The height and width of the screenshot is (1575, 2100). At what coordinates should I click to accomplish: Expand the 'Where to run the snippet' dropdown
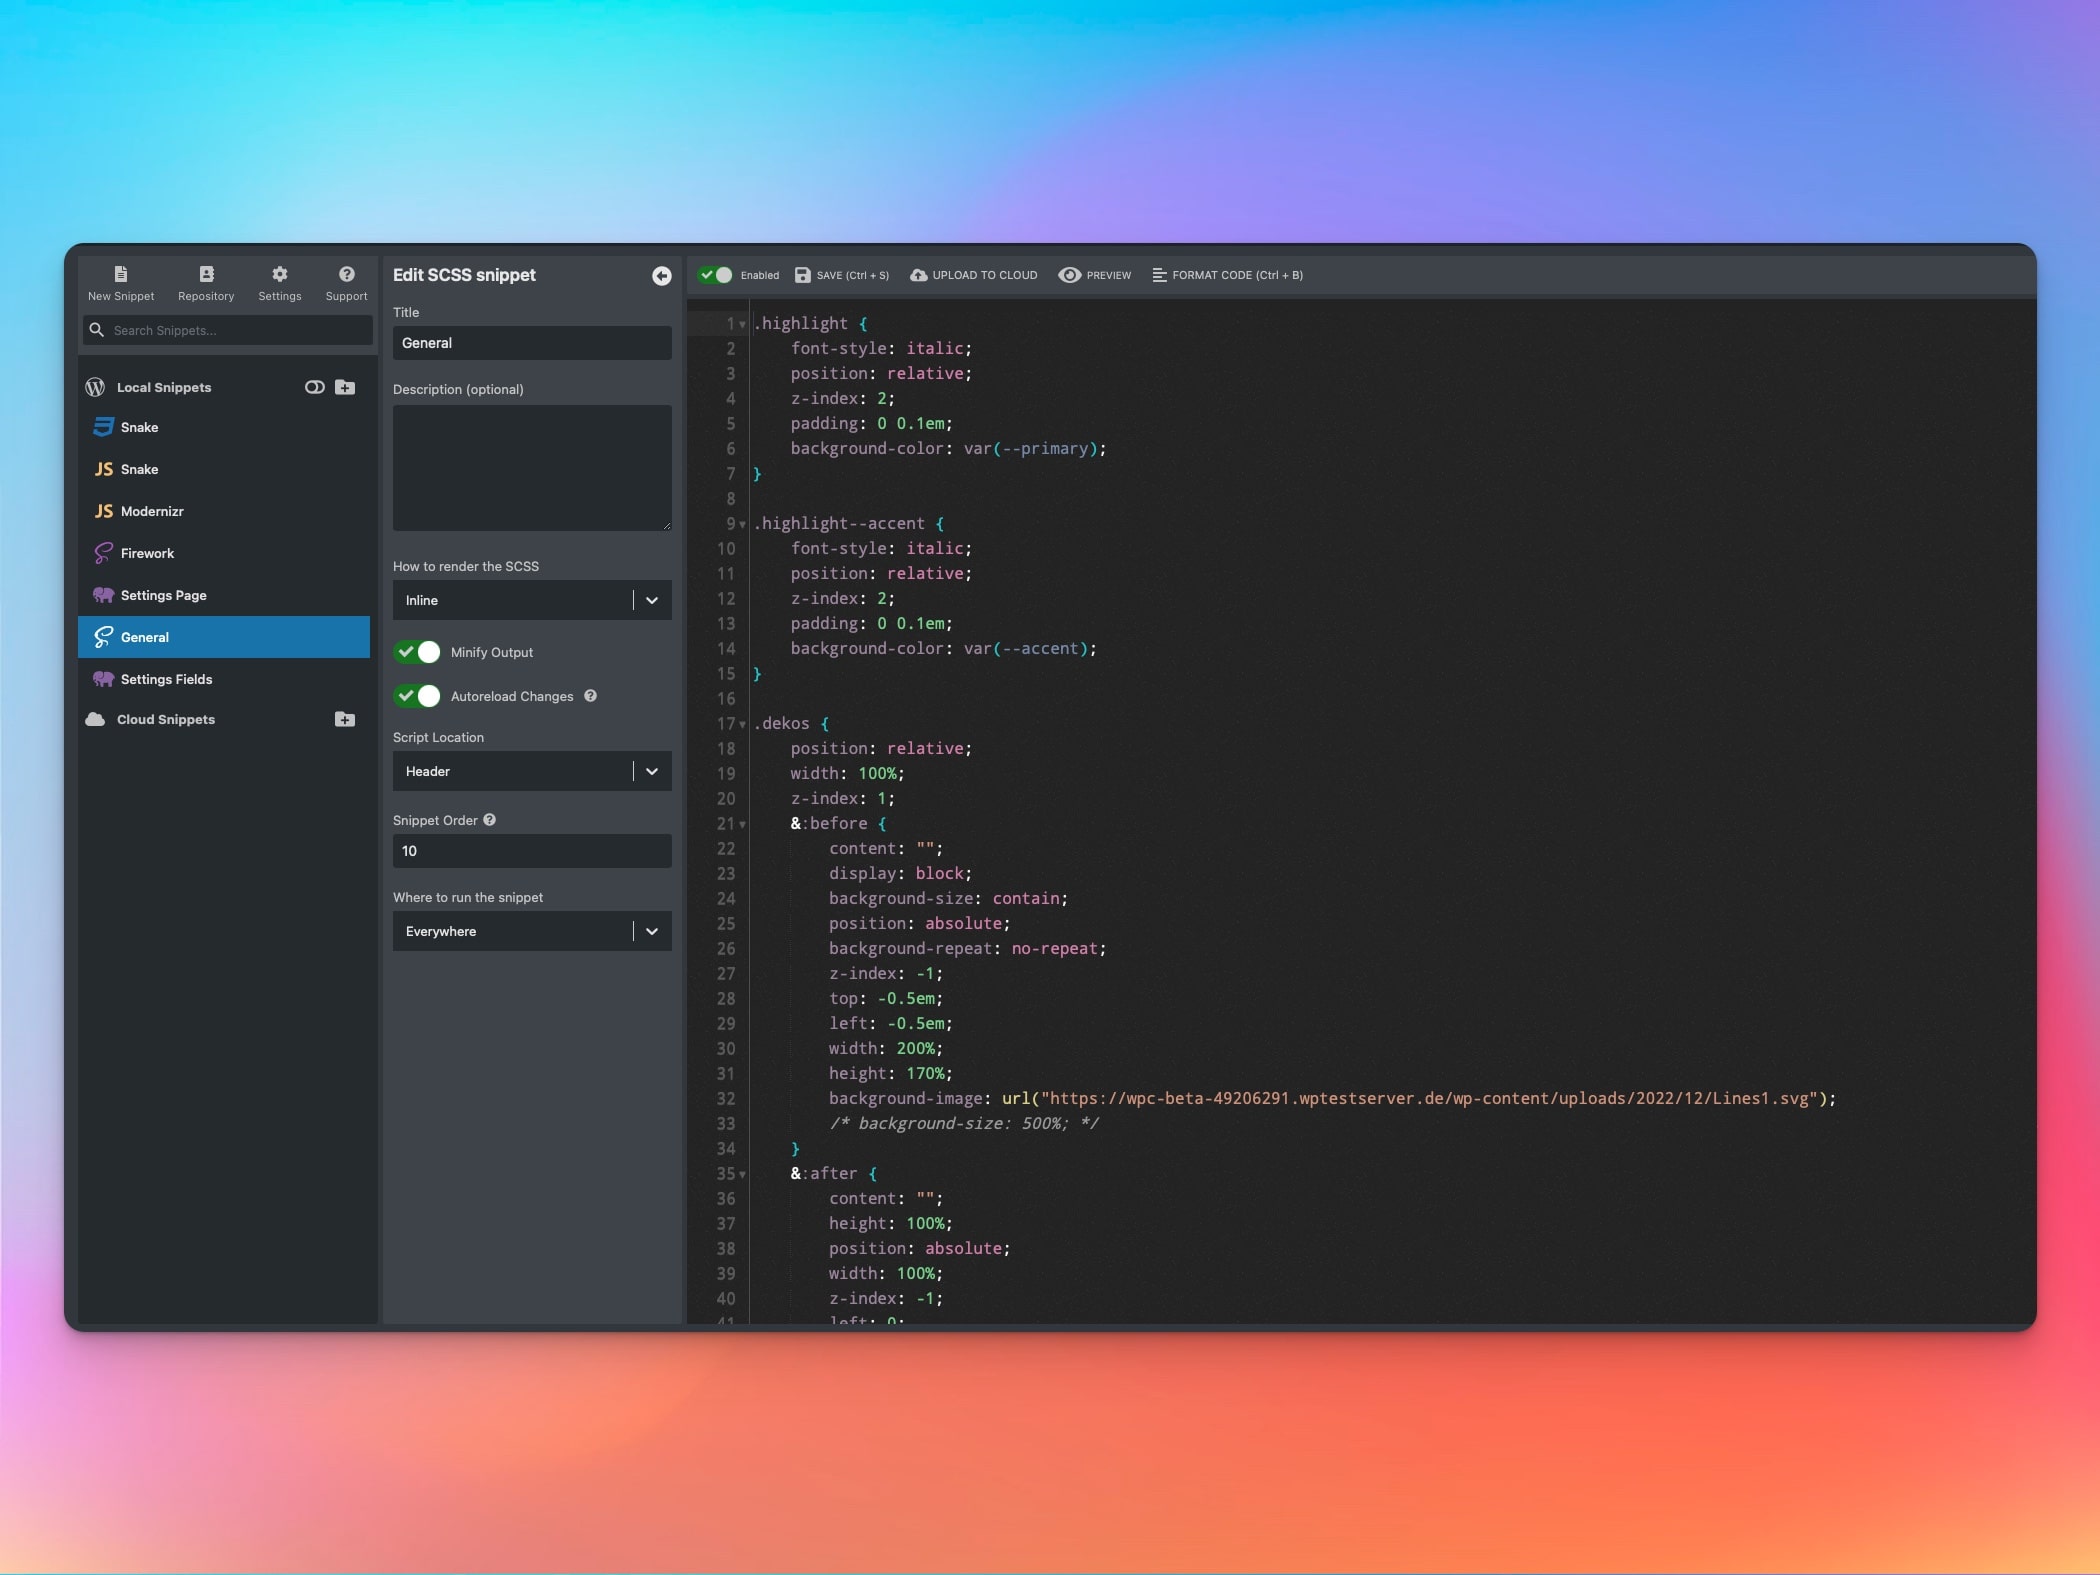click(531, 931)
